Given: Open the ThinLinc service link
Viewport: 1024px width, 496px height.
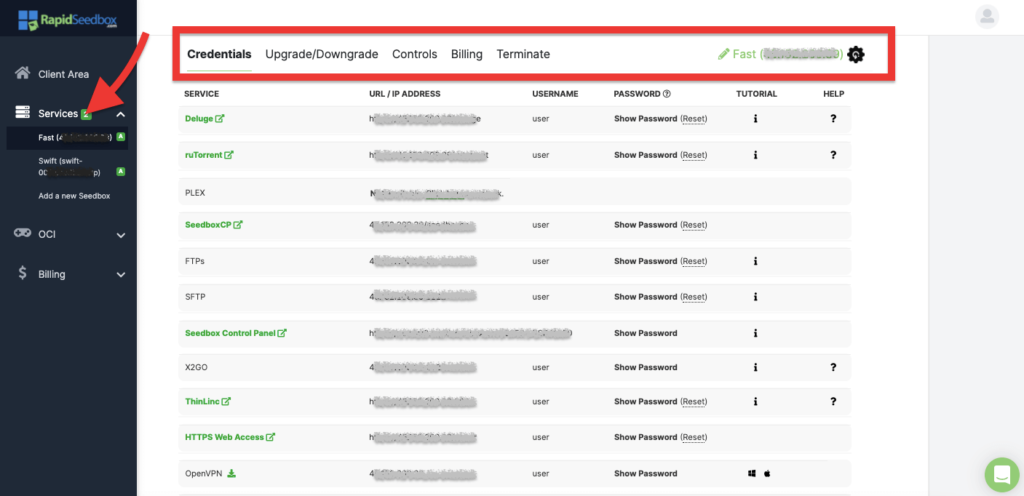Looking at the screenshot, I should 208,401.
